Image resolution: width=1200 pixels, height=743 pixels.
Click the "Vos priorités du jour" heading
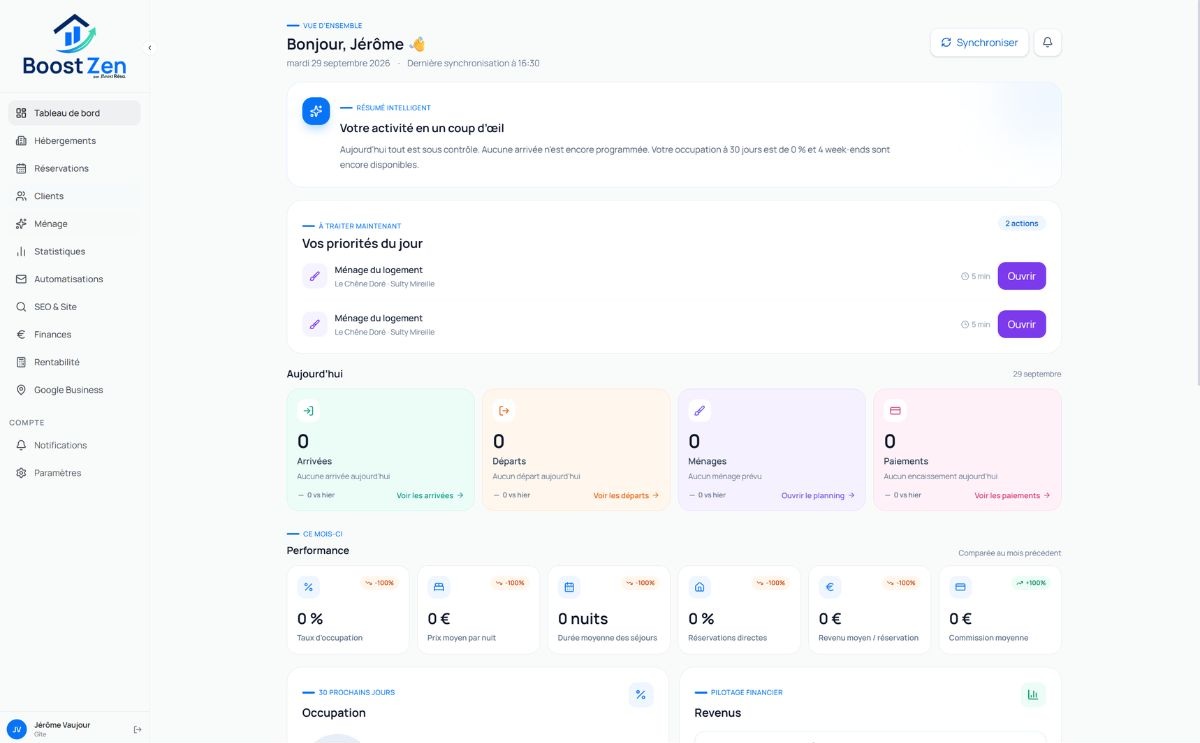point(362,243)
